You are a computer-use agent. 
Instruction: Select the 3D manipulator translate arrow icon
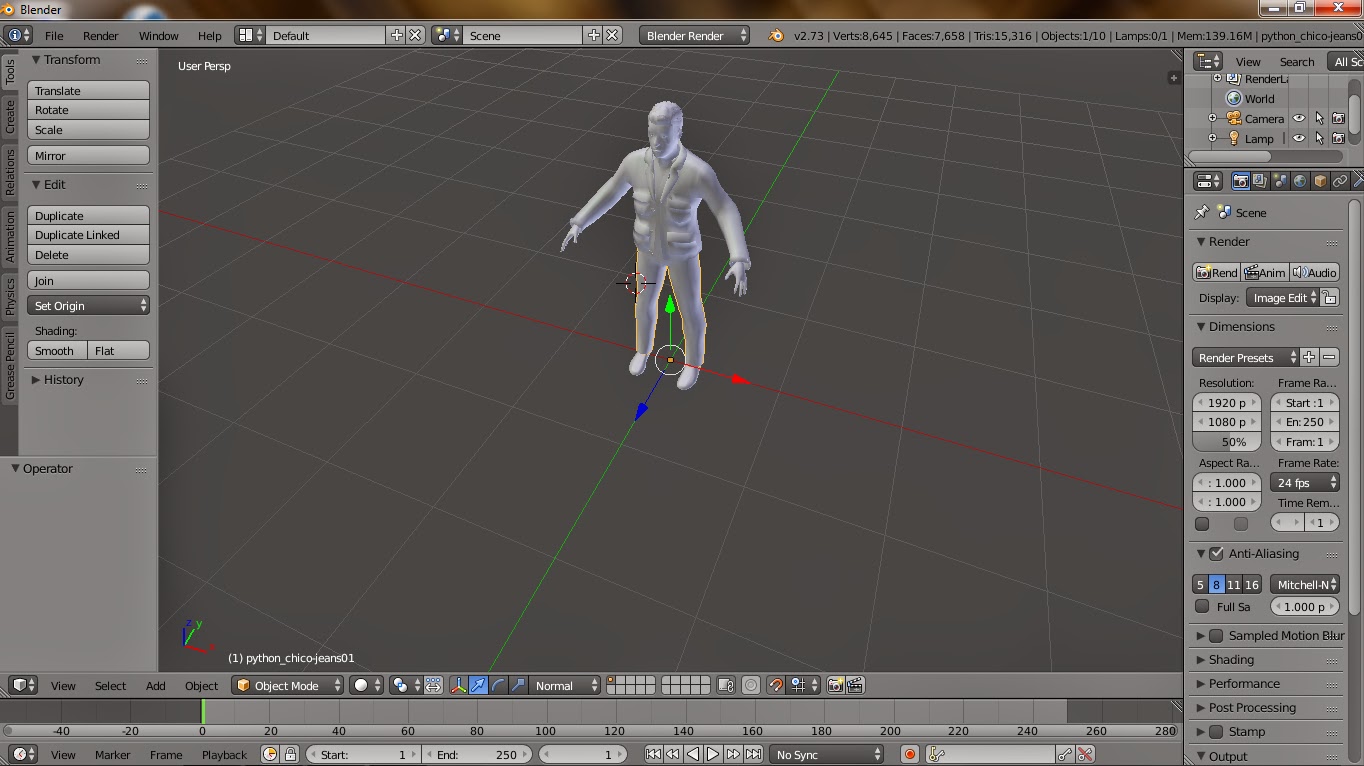coord(478,685)
